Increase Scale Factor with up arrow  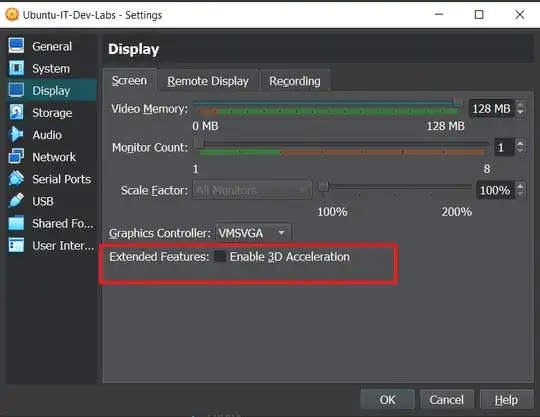(x=520, y=186)
